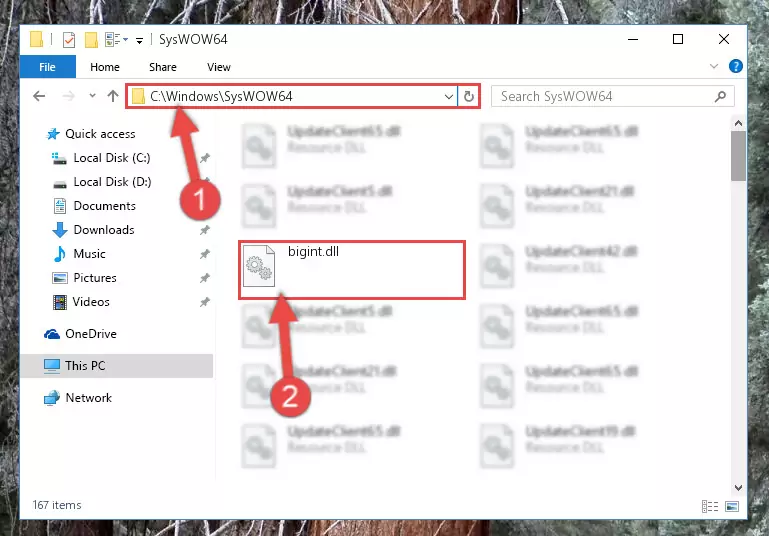Click the Back navigation arrow
The height and width of the screenshot is (536, 769).
(39, 96)
